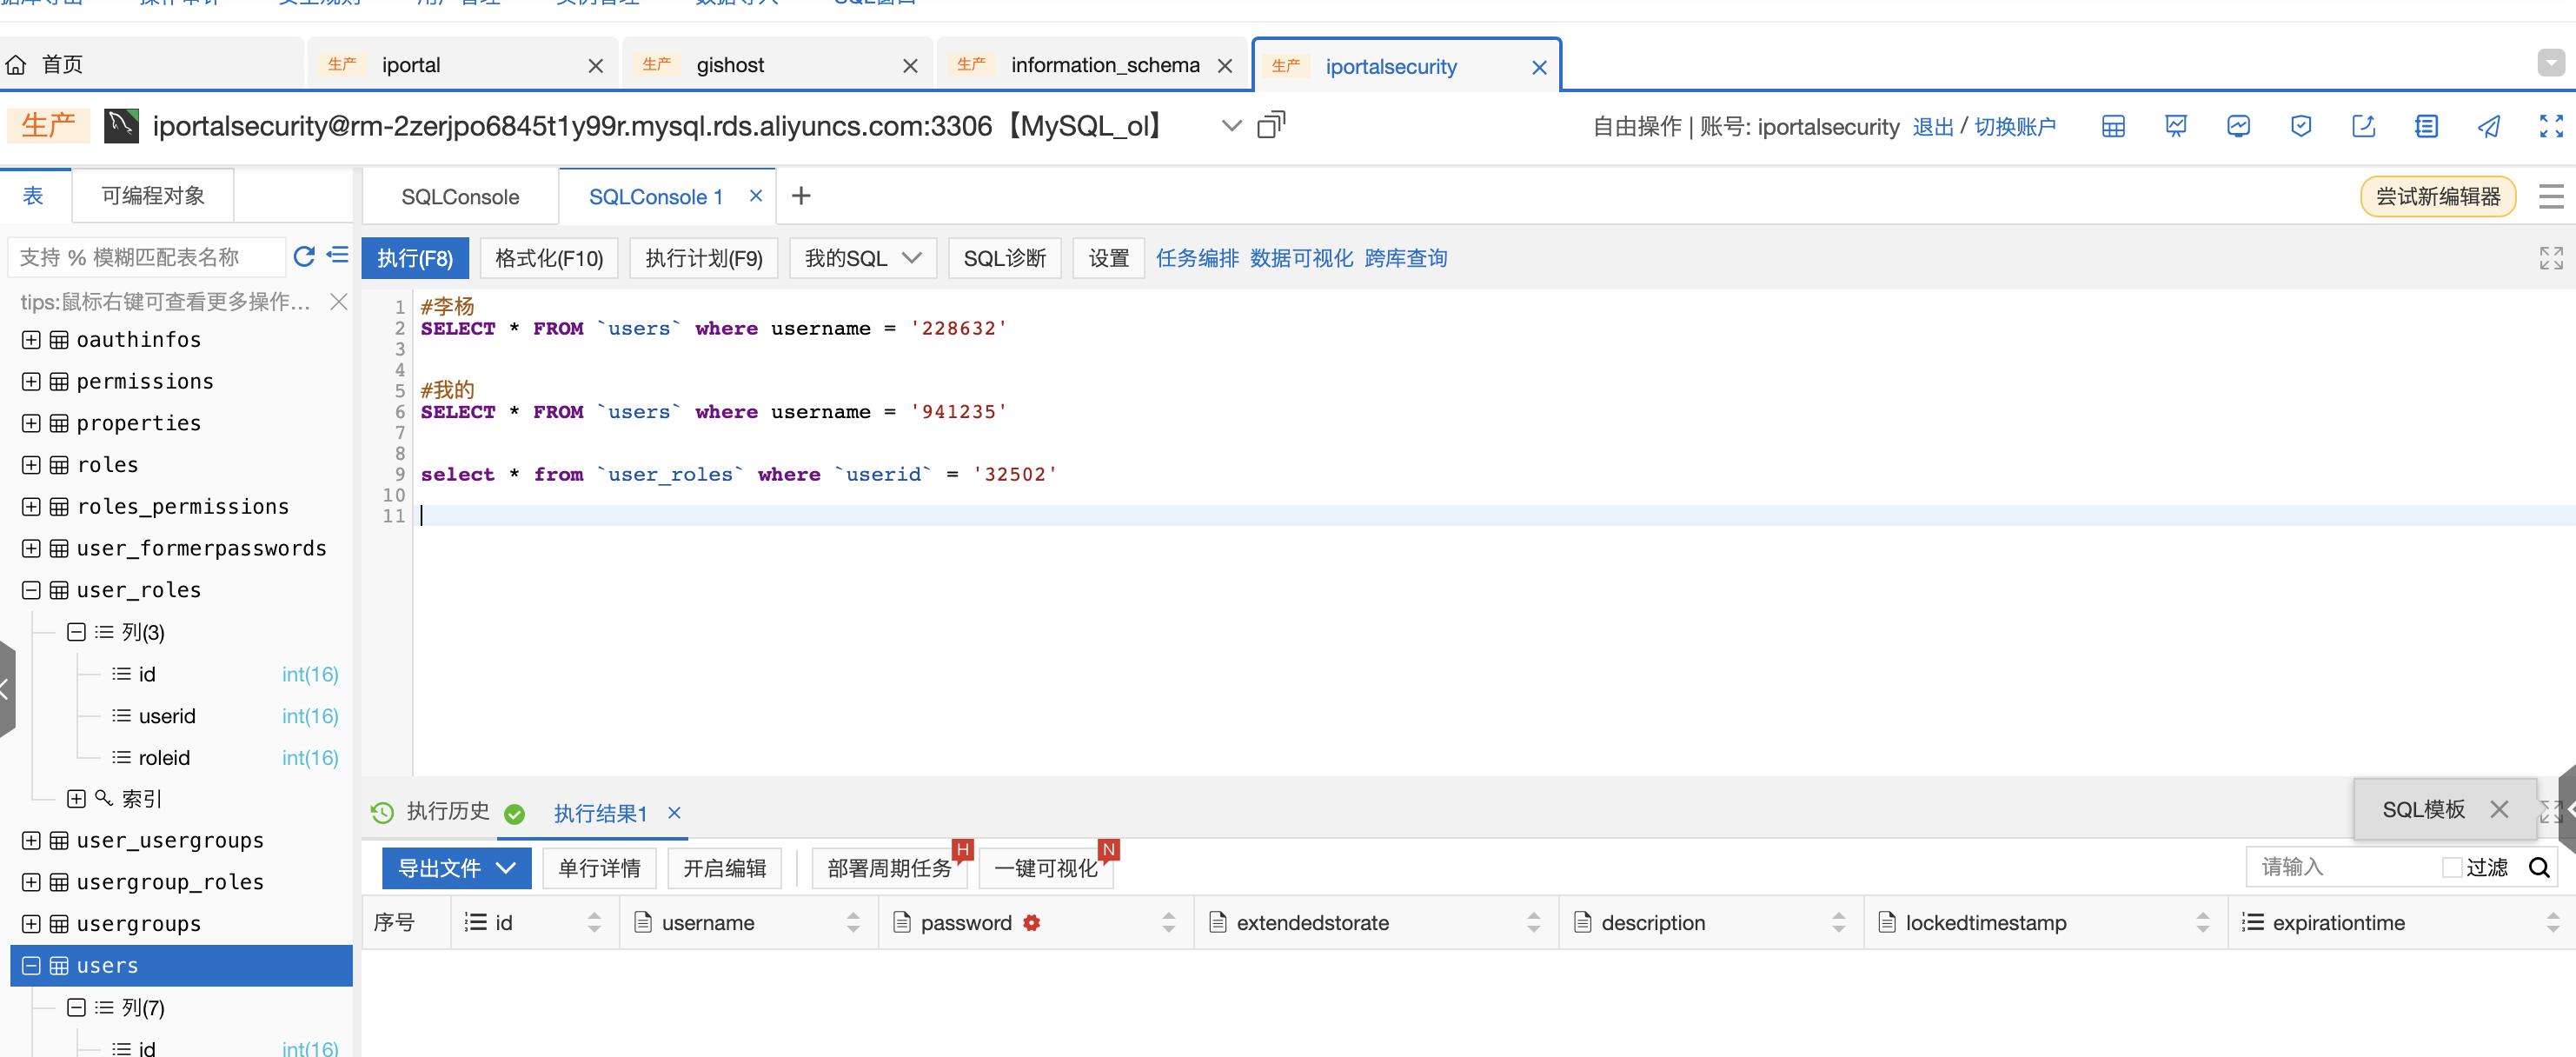This screenshot has width=2576, height=1057.
Task: Open the 导出文件 export dropdown
Action: tap(456, 867)
